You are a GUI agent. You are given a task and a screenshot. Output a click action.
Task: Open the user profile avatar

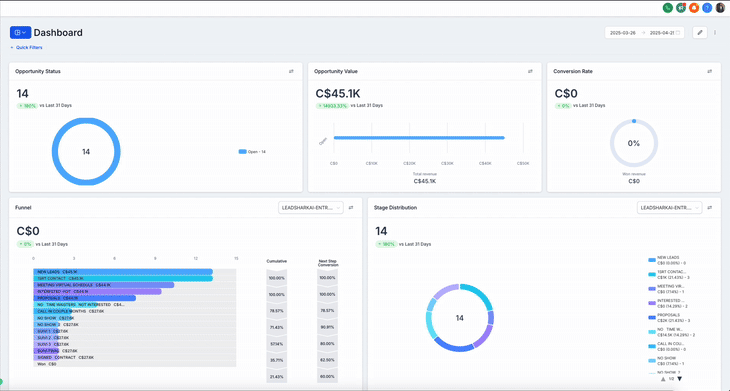pos(720,8)
